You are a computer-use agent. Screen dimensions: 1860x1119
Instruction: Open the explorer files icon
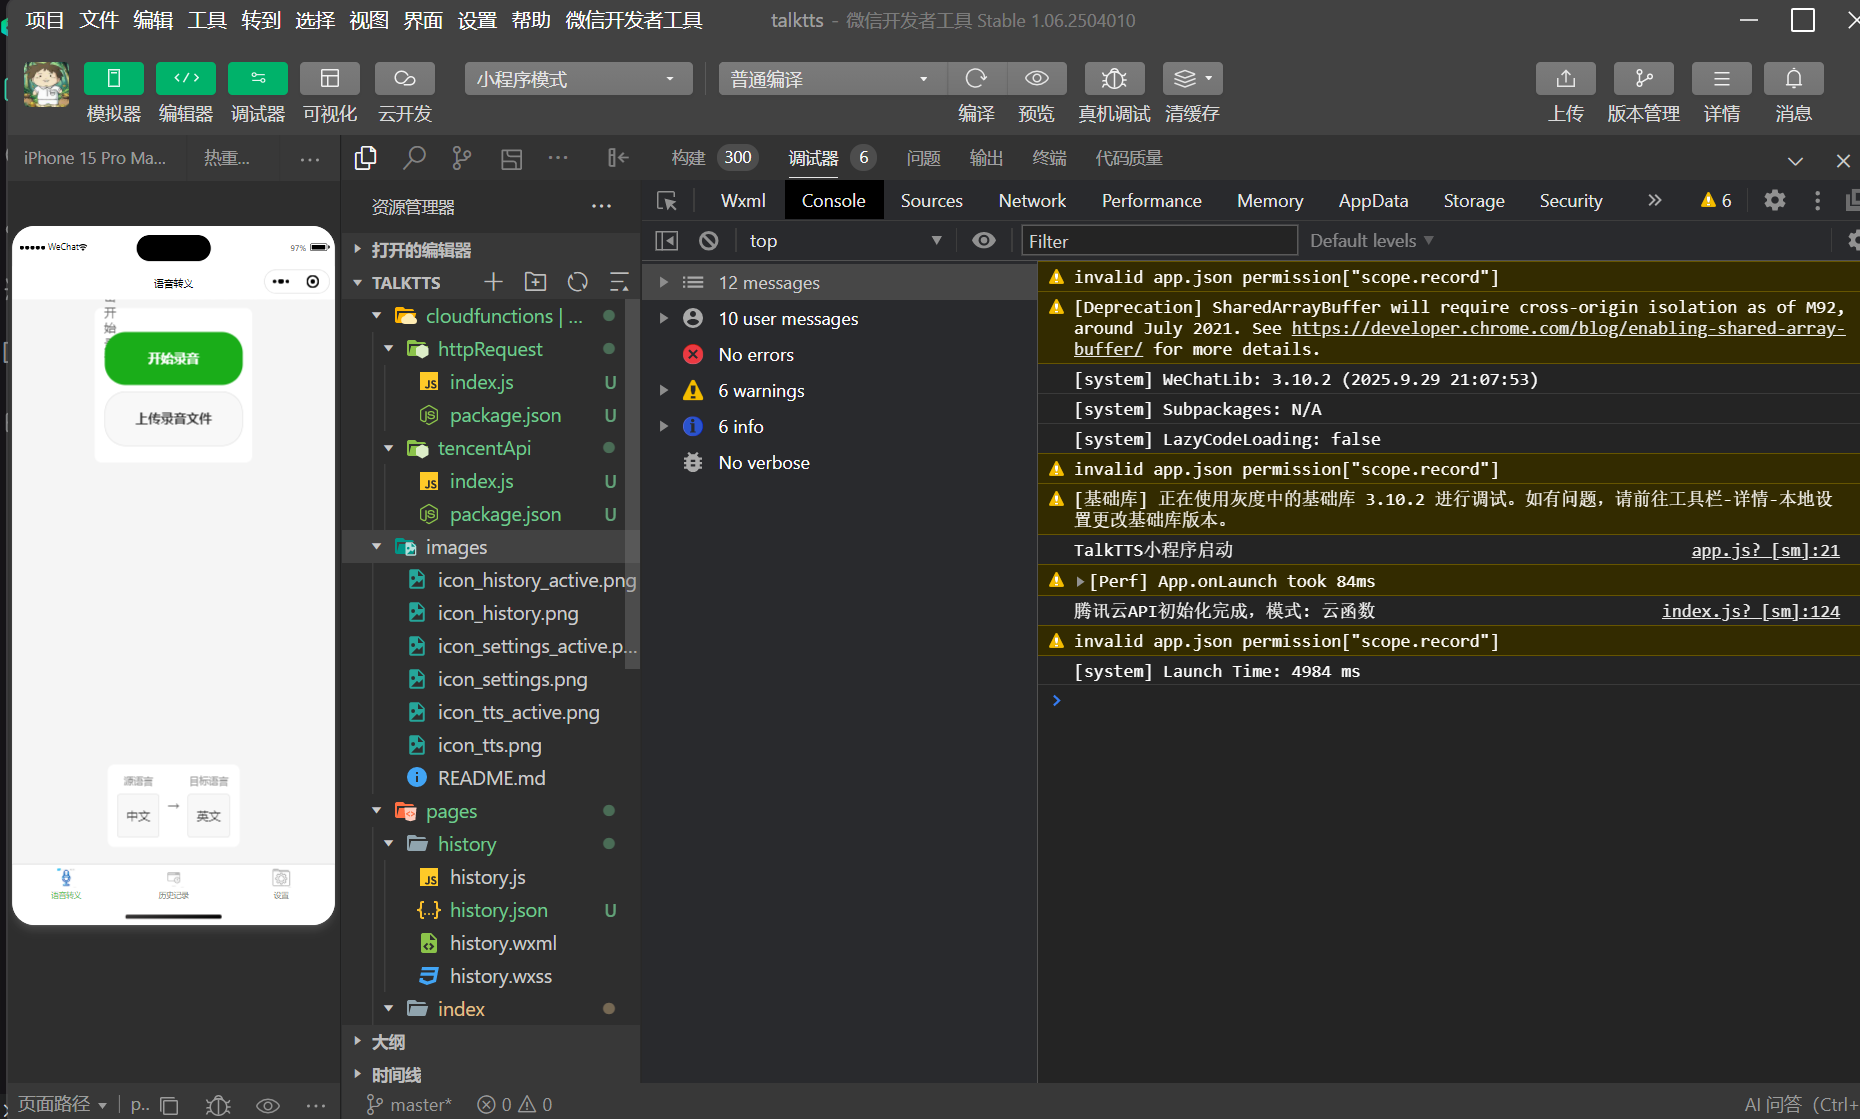(366, 158)
